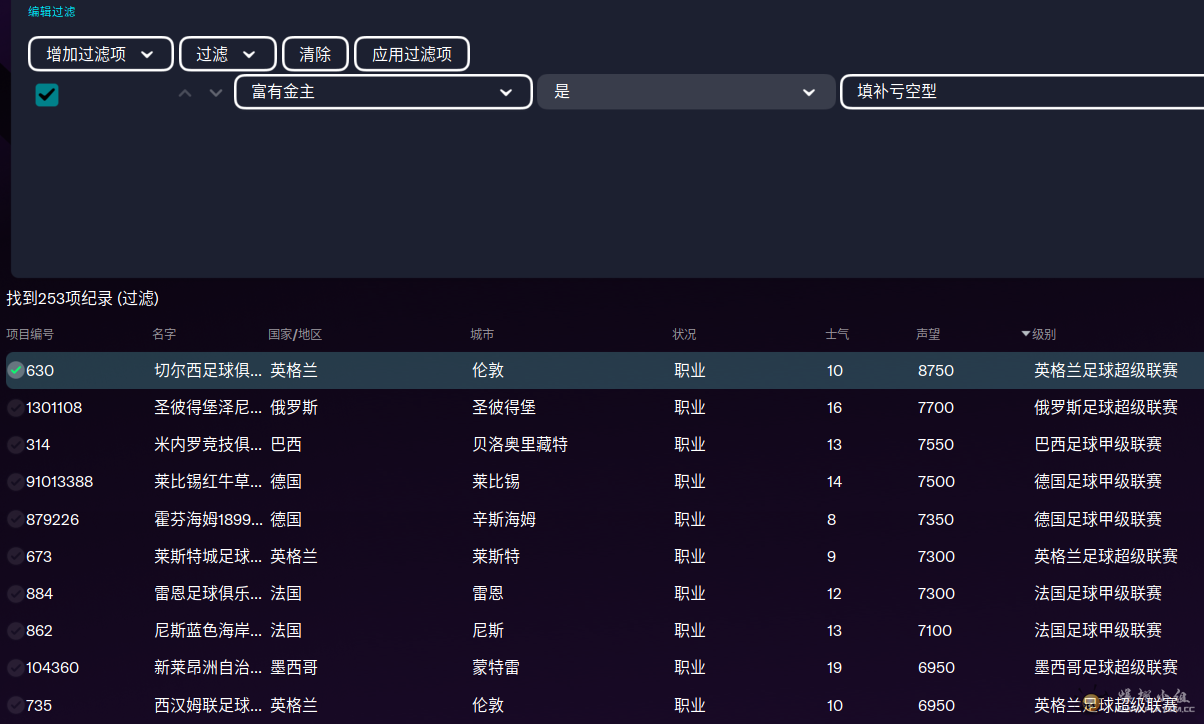The image size is (1204, 724).
Task: Toggle selection circle for row 314
Action: [16, 445]
